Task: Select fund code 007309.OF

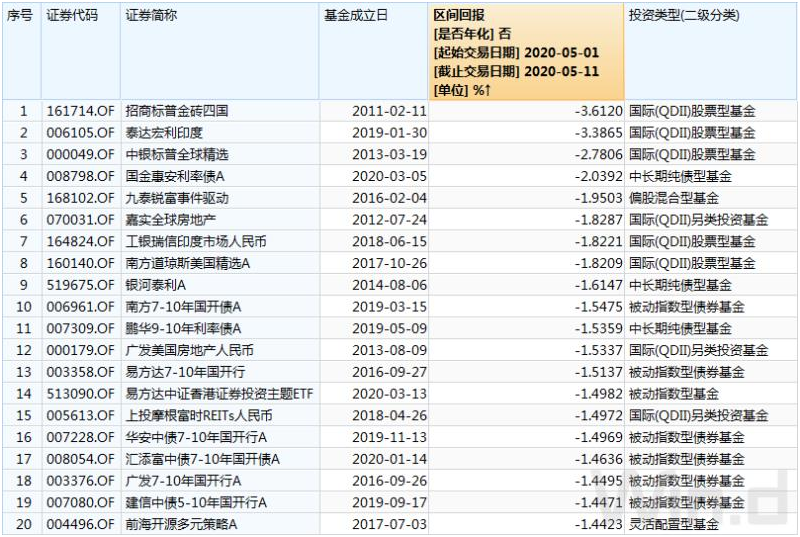Action: click(x=81, y=329)
